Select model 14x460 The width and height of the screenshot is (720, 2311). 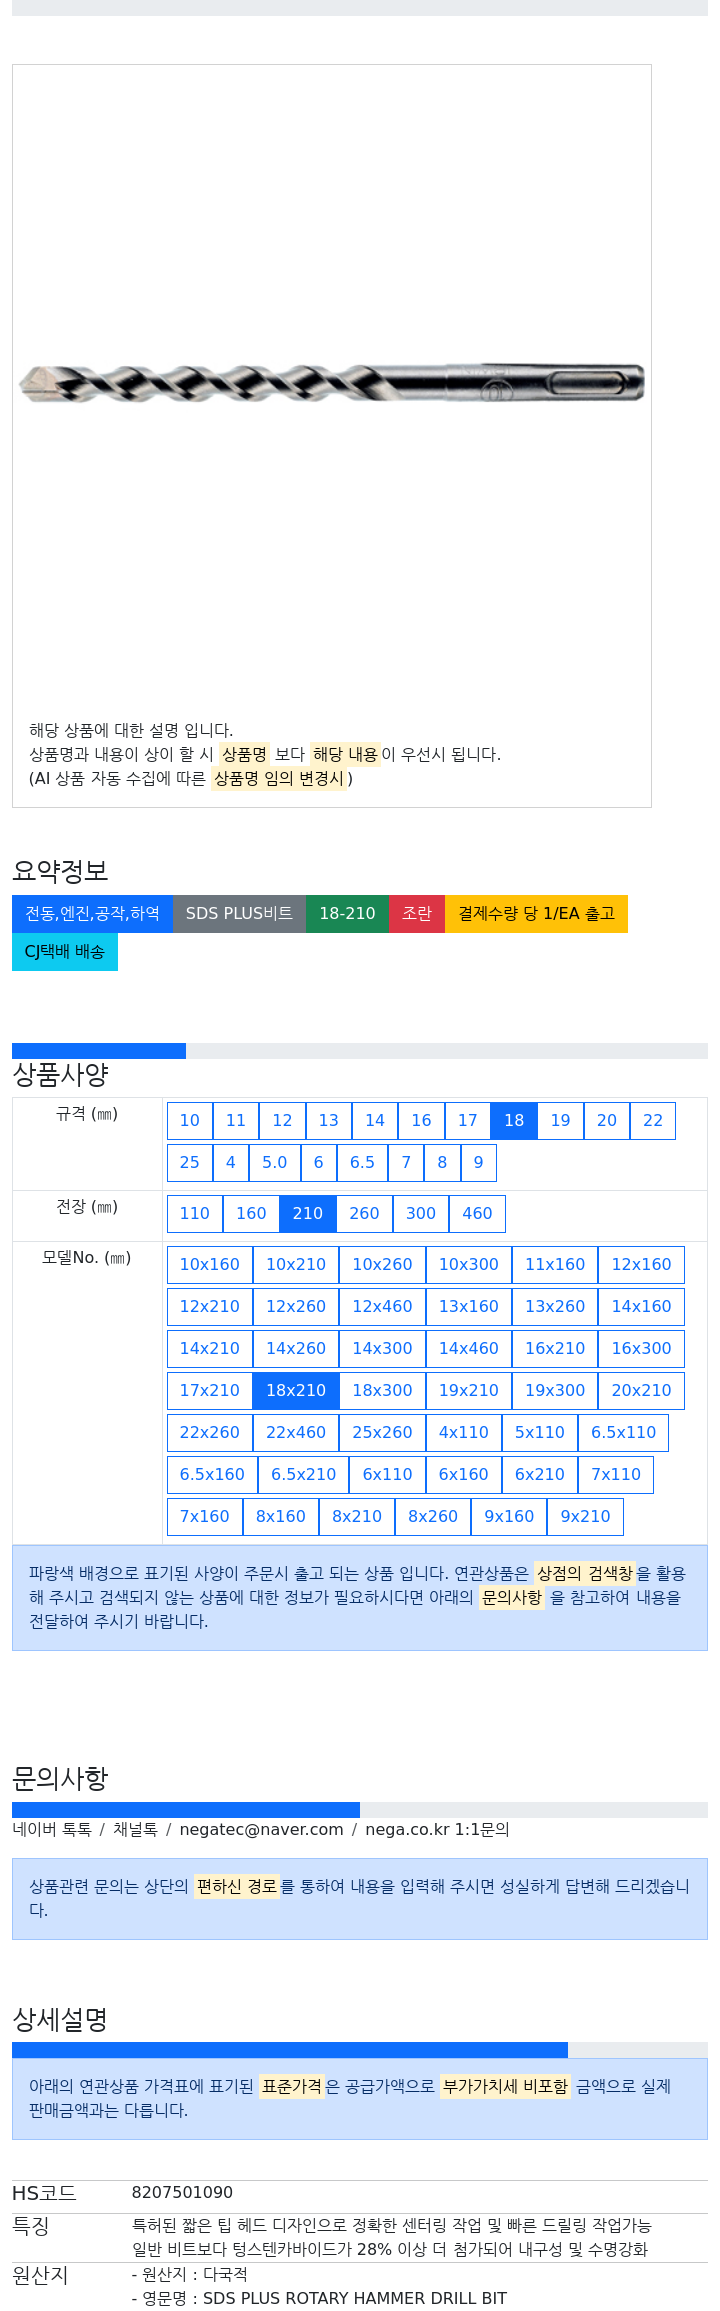click(469, 1349)
